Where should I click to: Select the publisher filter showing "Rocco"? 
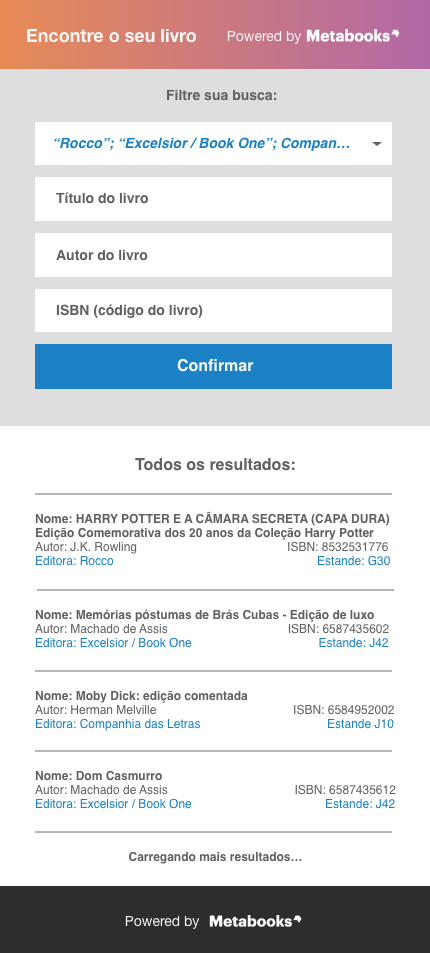click(x=213, y=143)
